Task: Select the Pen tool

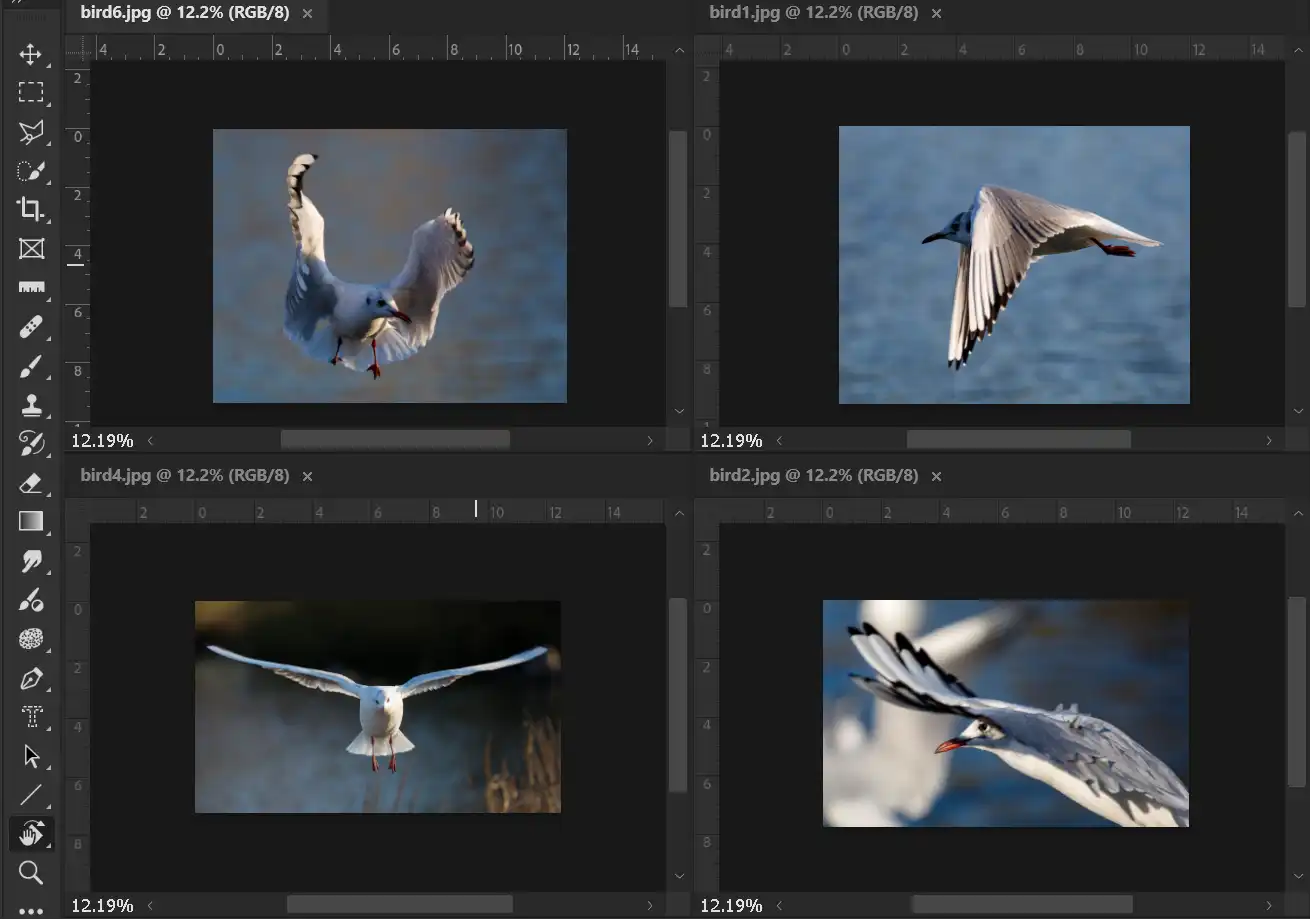Action: coord(32,679)
